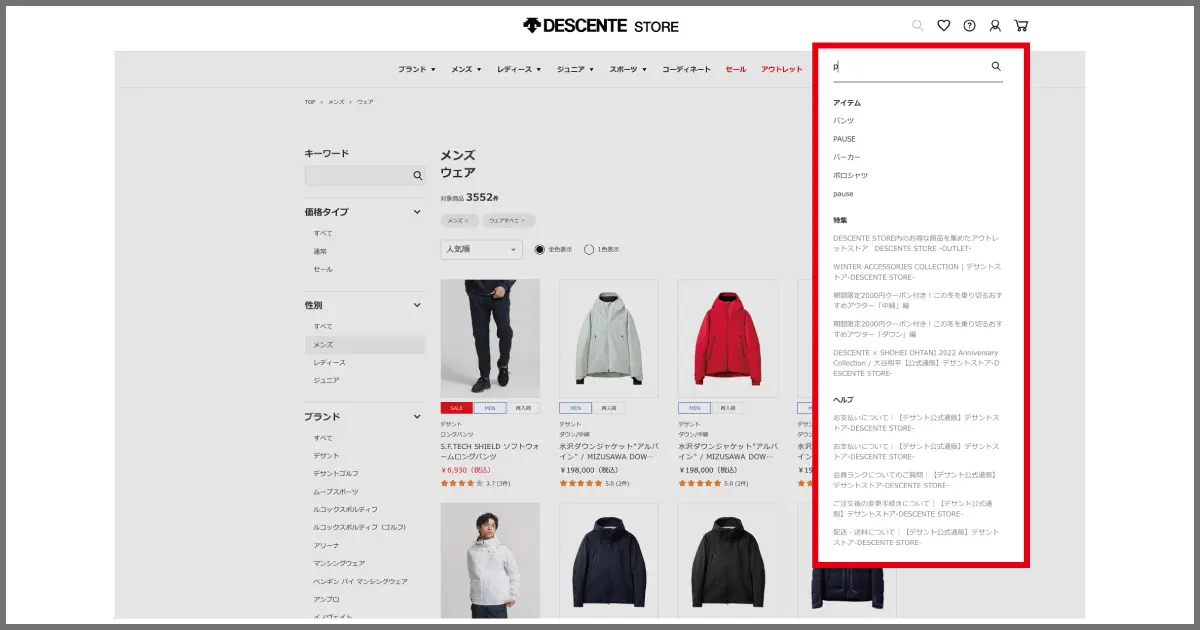Filter by アリーナ brand
The image size is (1200, 630).
pyautogui.click(x=326, y=545)
